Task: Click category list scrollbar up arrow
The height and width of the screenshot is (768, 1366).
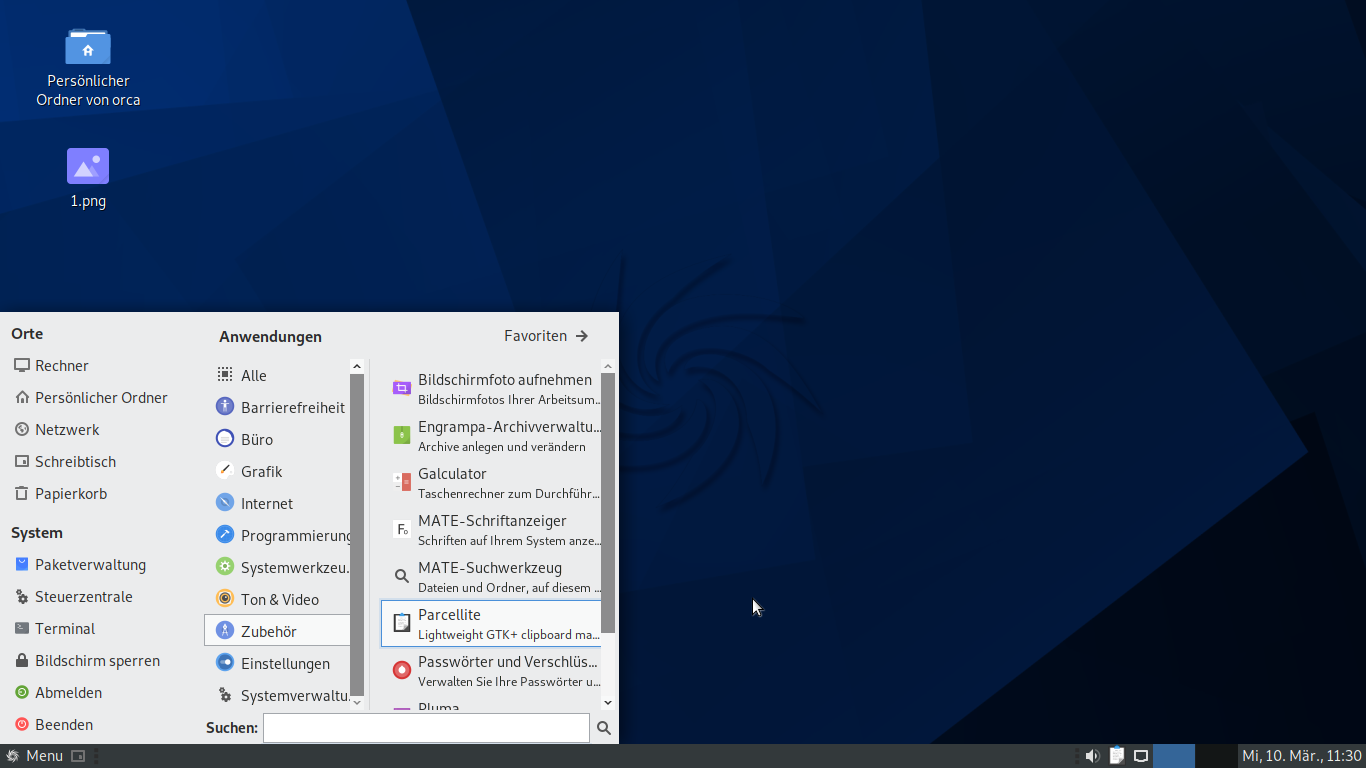Action: 357,367
